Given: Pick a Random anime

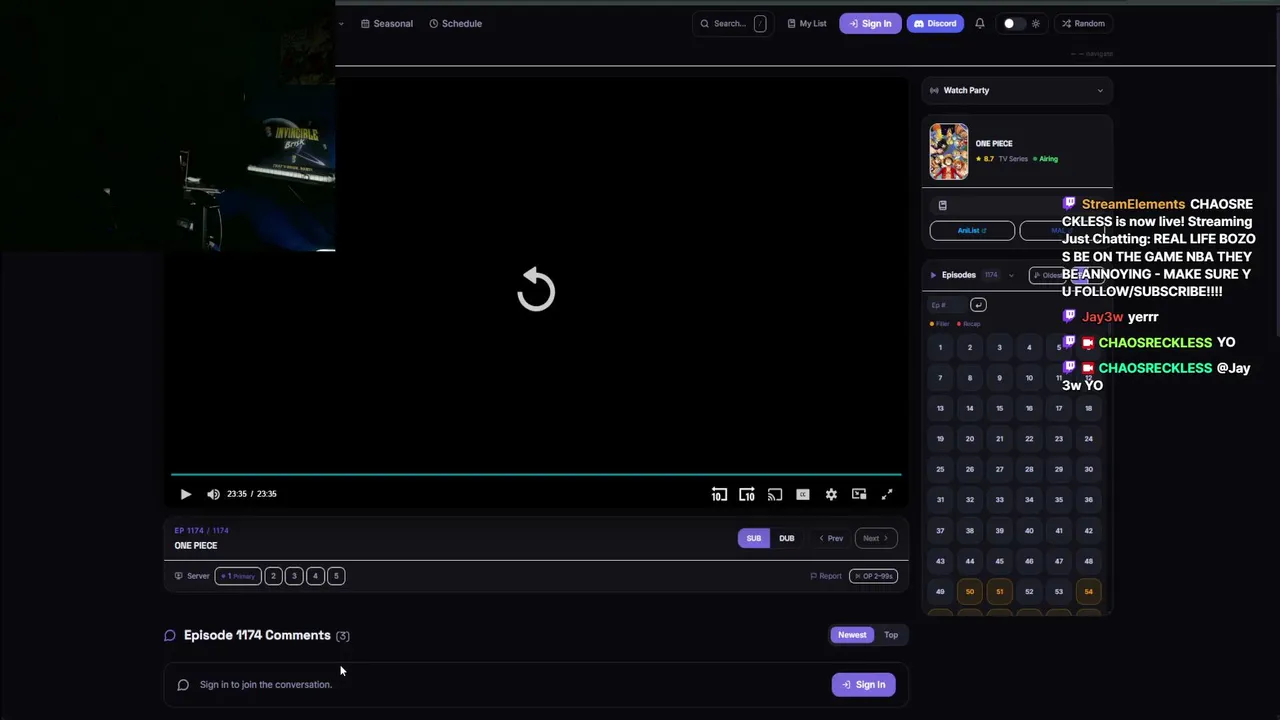Looking at the screenshot, I should point(1084,24).
